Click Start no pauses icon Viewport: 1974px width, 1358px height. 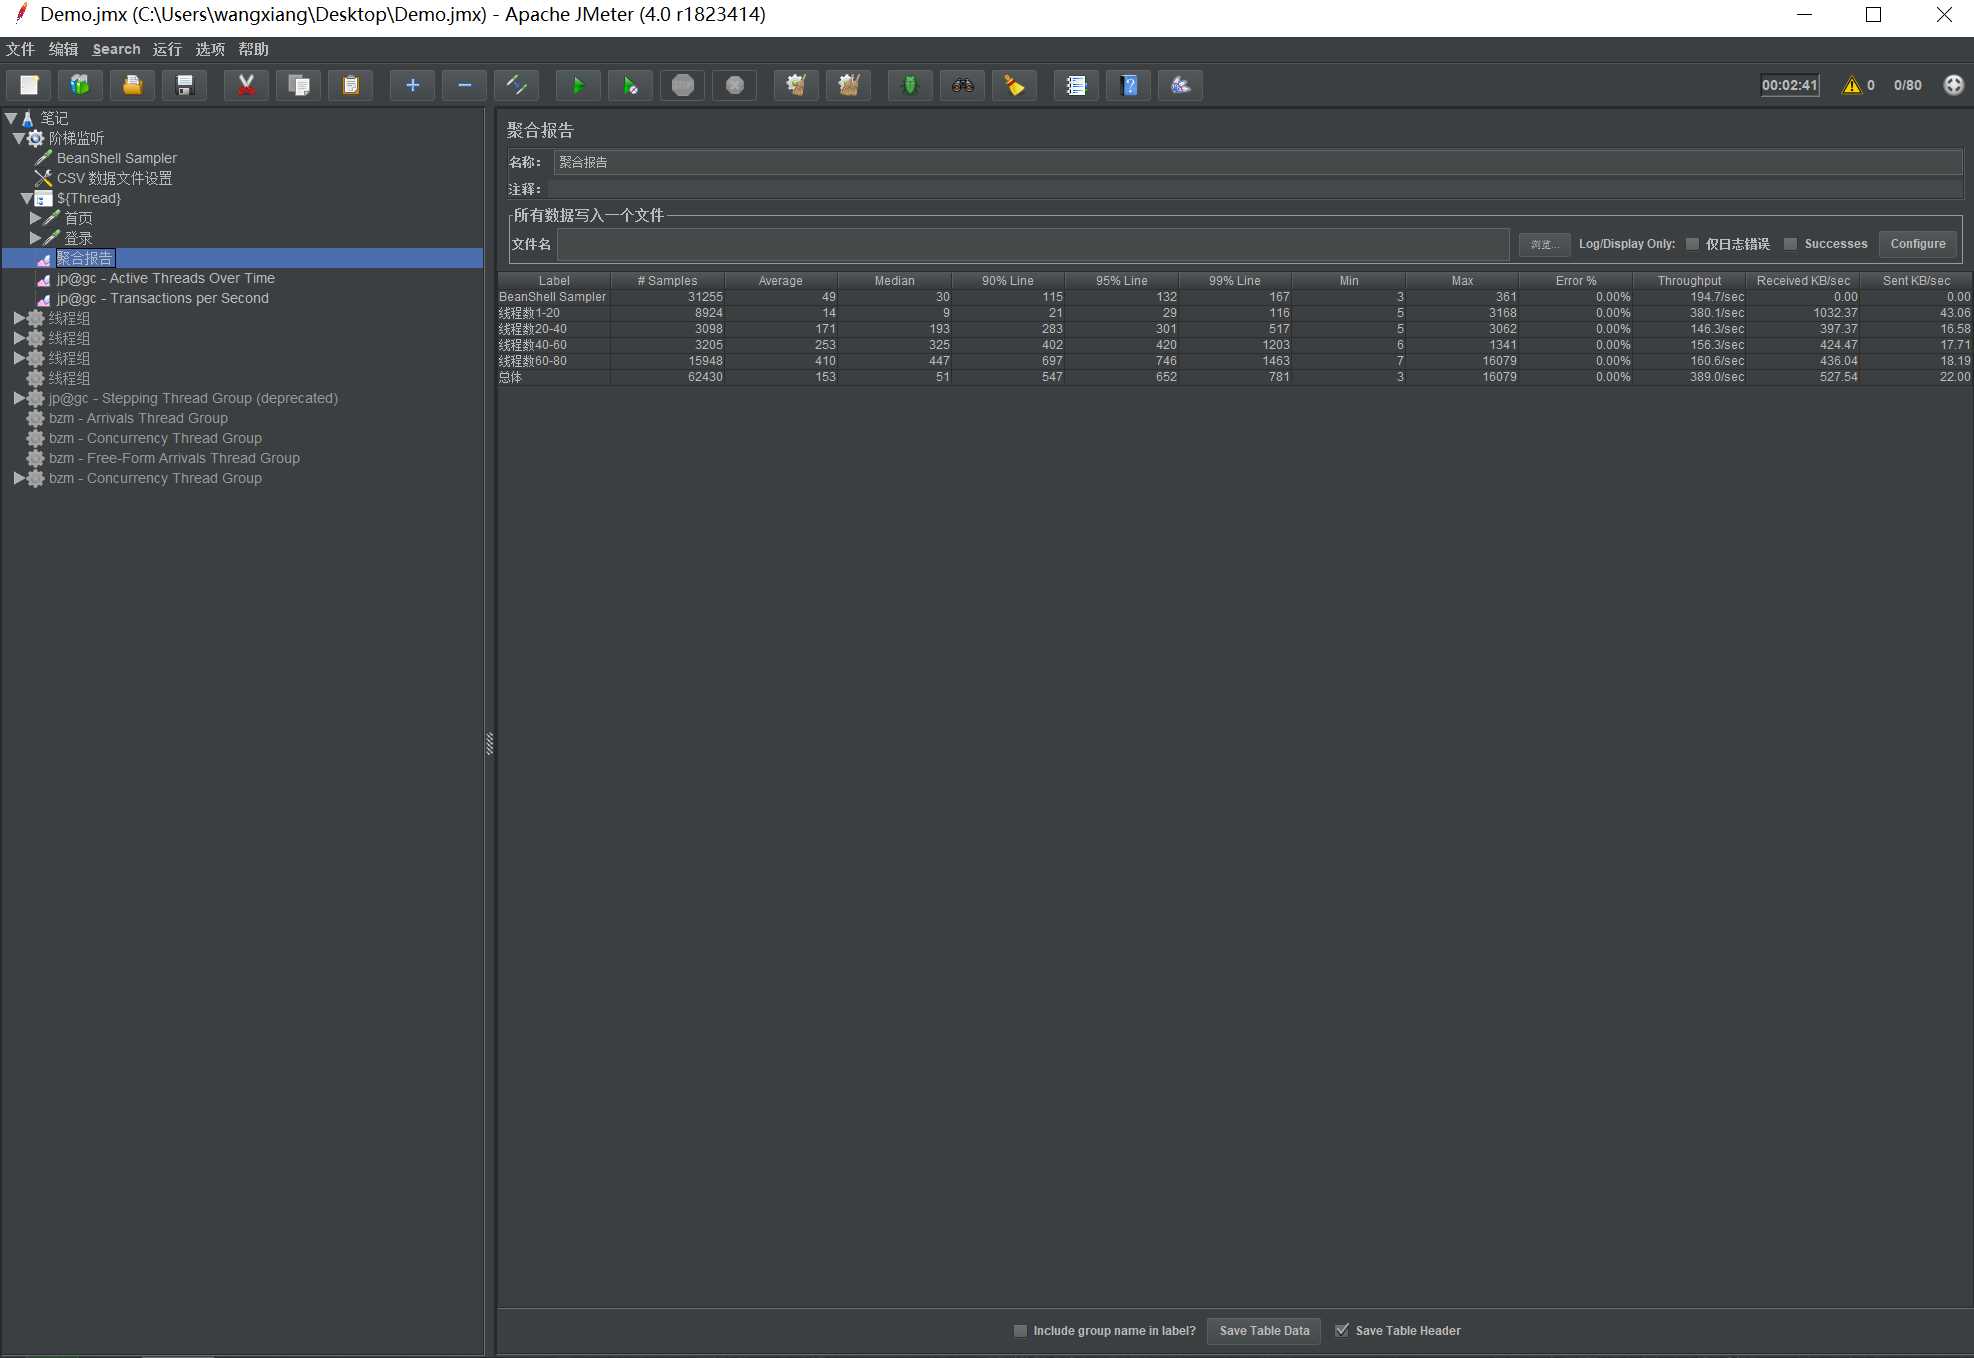[630, 85]
